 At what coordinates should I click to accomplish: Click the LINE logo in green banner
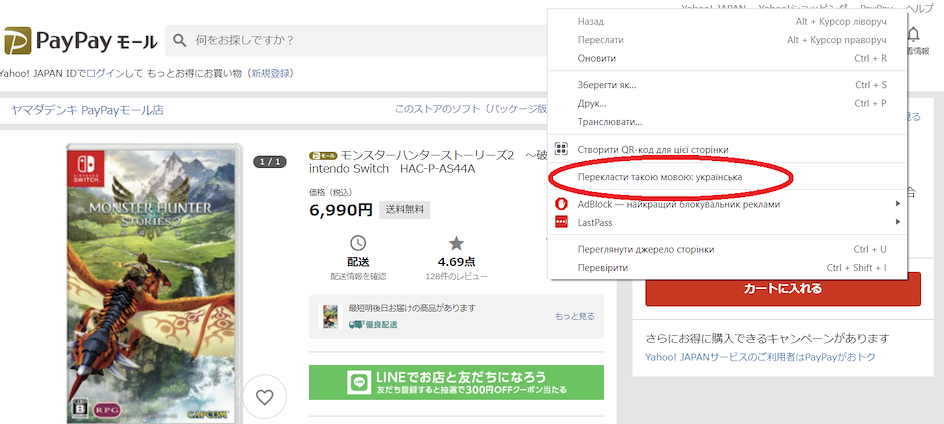359,382
